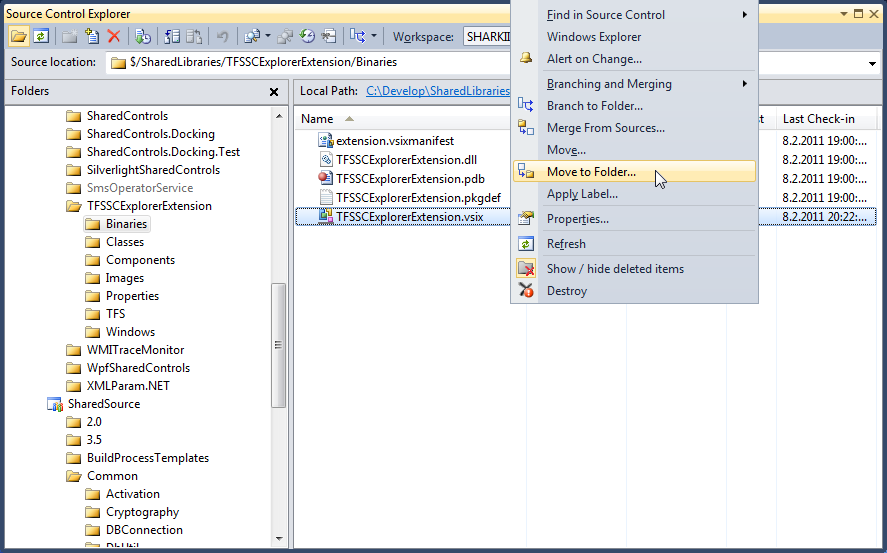Viewport: 887px width, 553px height.
Task: Select Apply Label... from context menu
Action: coord(582,194)
